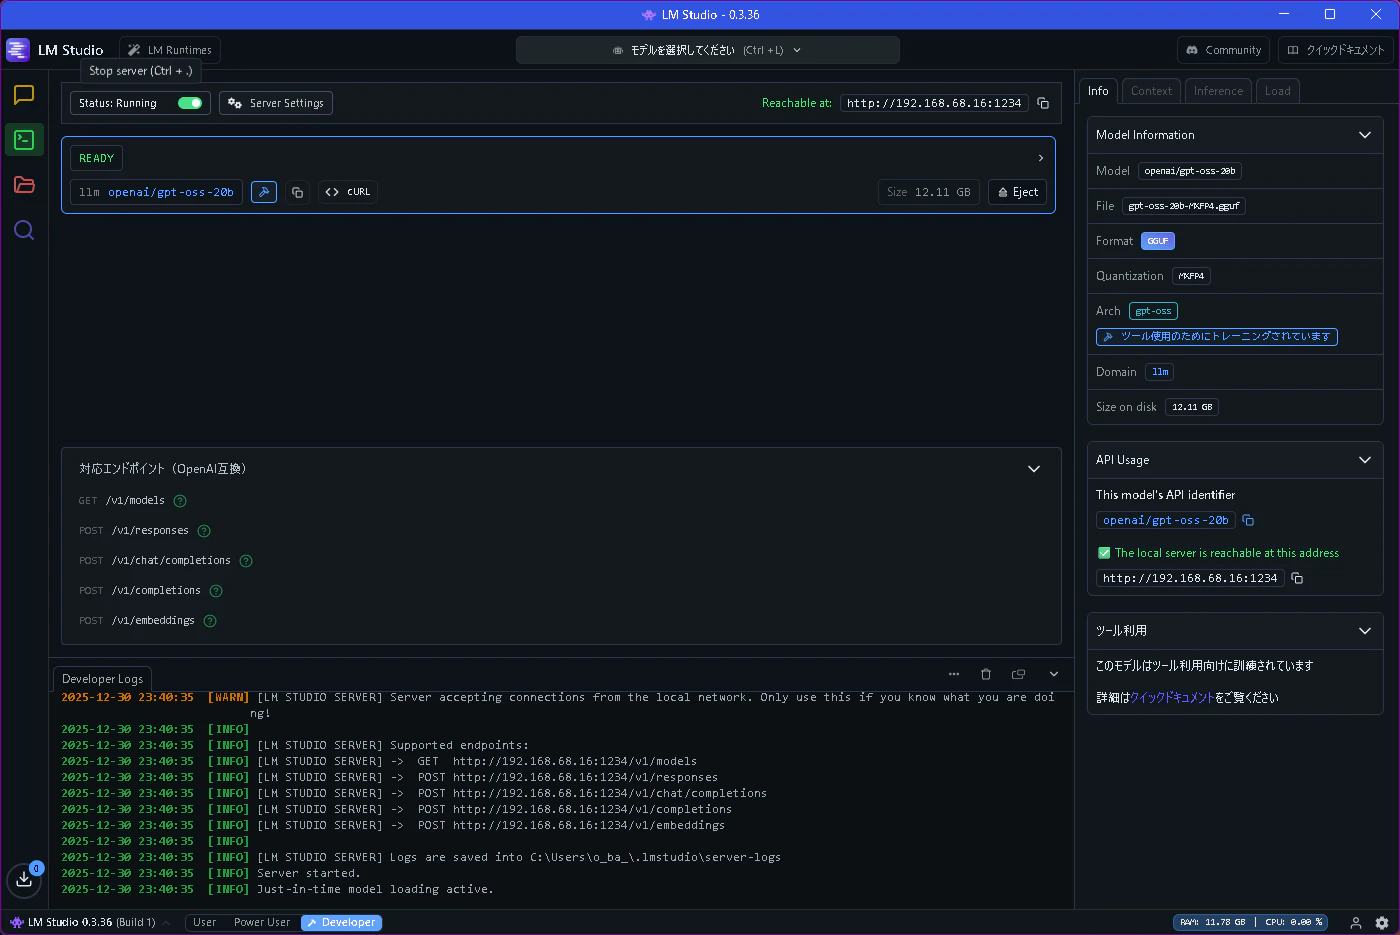This screenshot has height=935, width=1400.
Task: Copy the Reachable at server address
Action: coord(1043,103)
